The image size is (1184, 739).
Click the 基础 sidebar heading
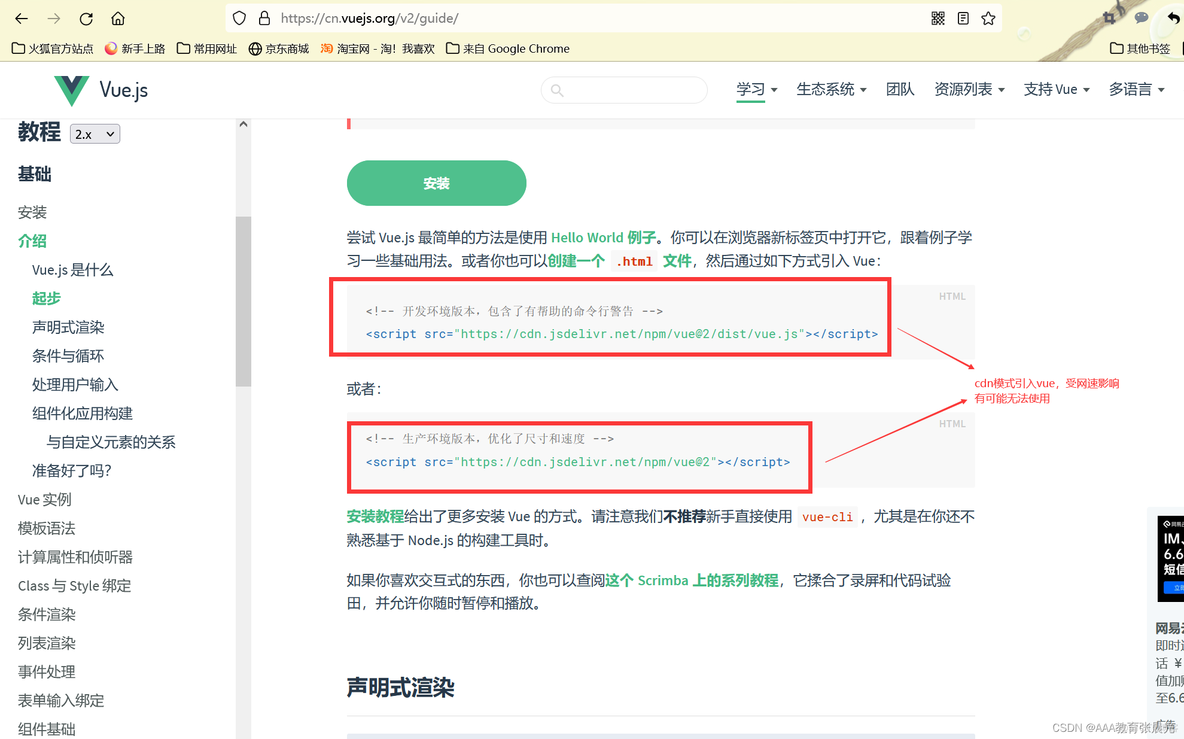point(35,174)
